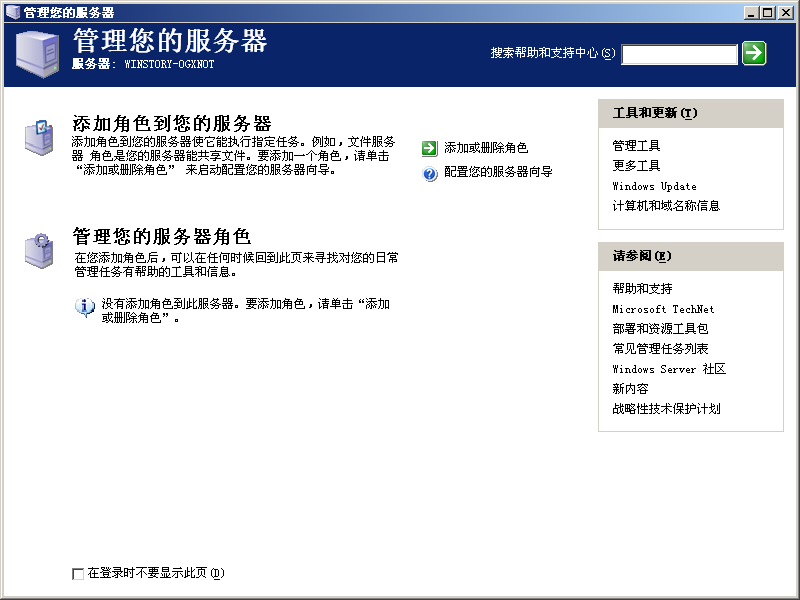This screenshot has height=600, width=800.
Task: Click the green search arrow button
Action: point(756,54)
